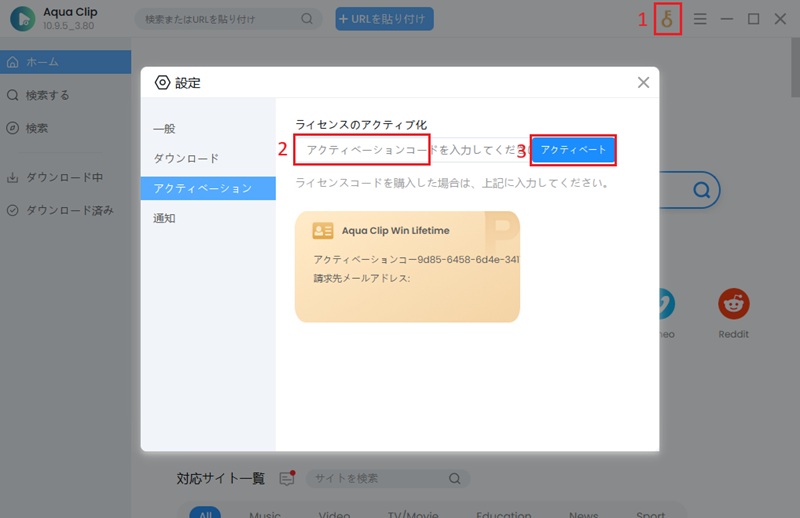Click the 請求先メールアドレス line
Viewport: 800px width, 518px height.
362,278
